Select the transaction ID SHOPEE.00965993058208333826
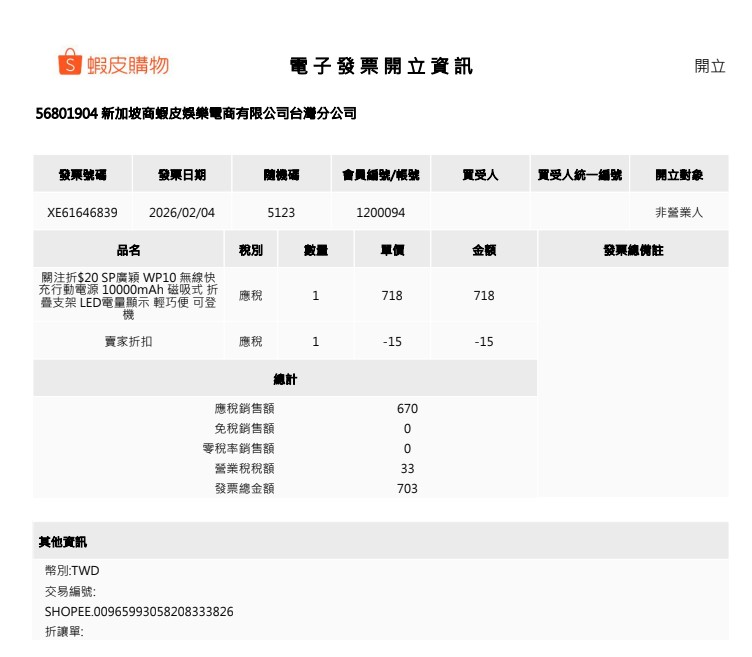 click(139, 611)
